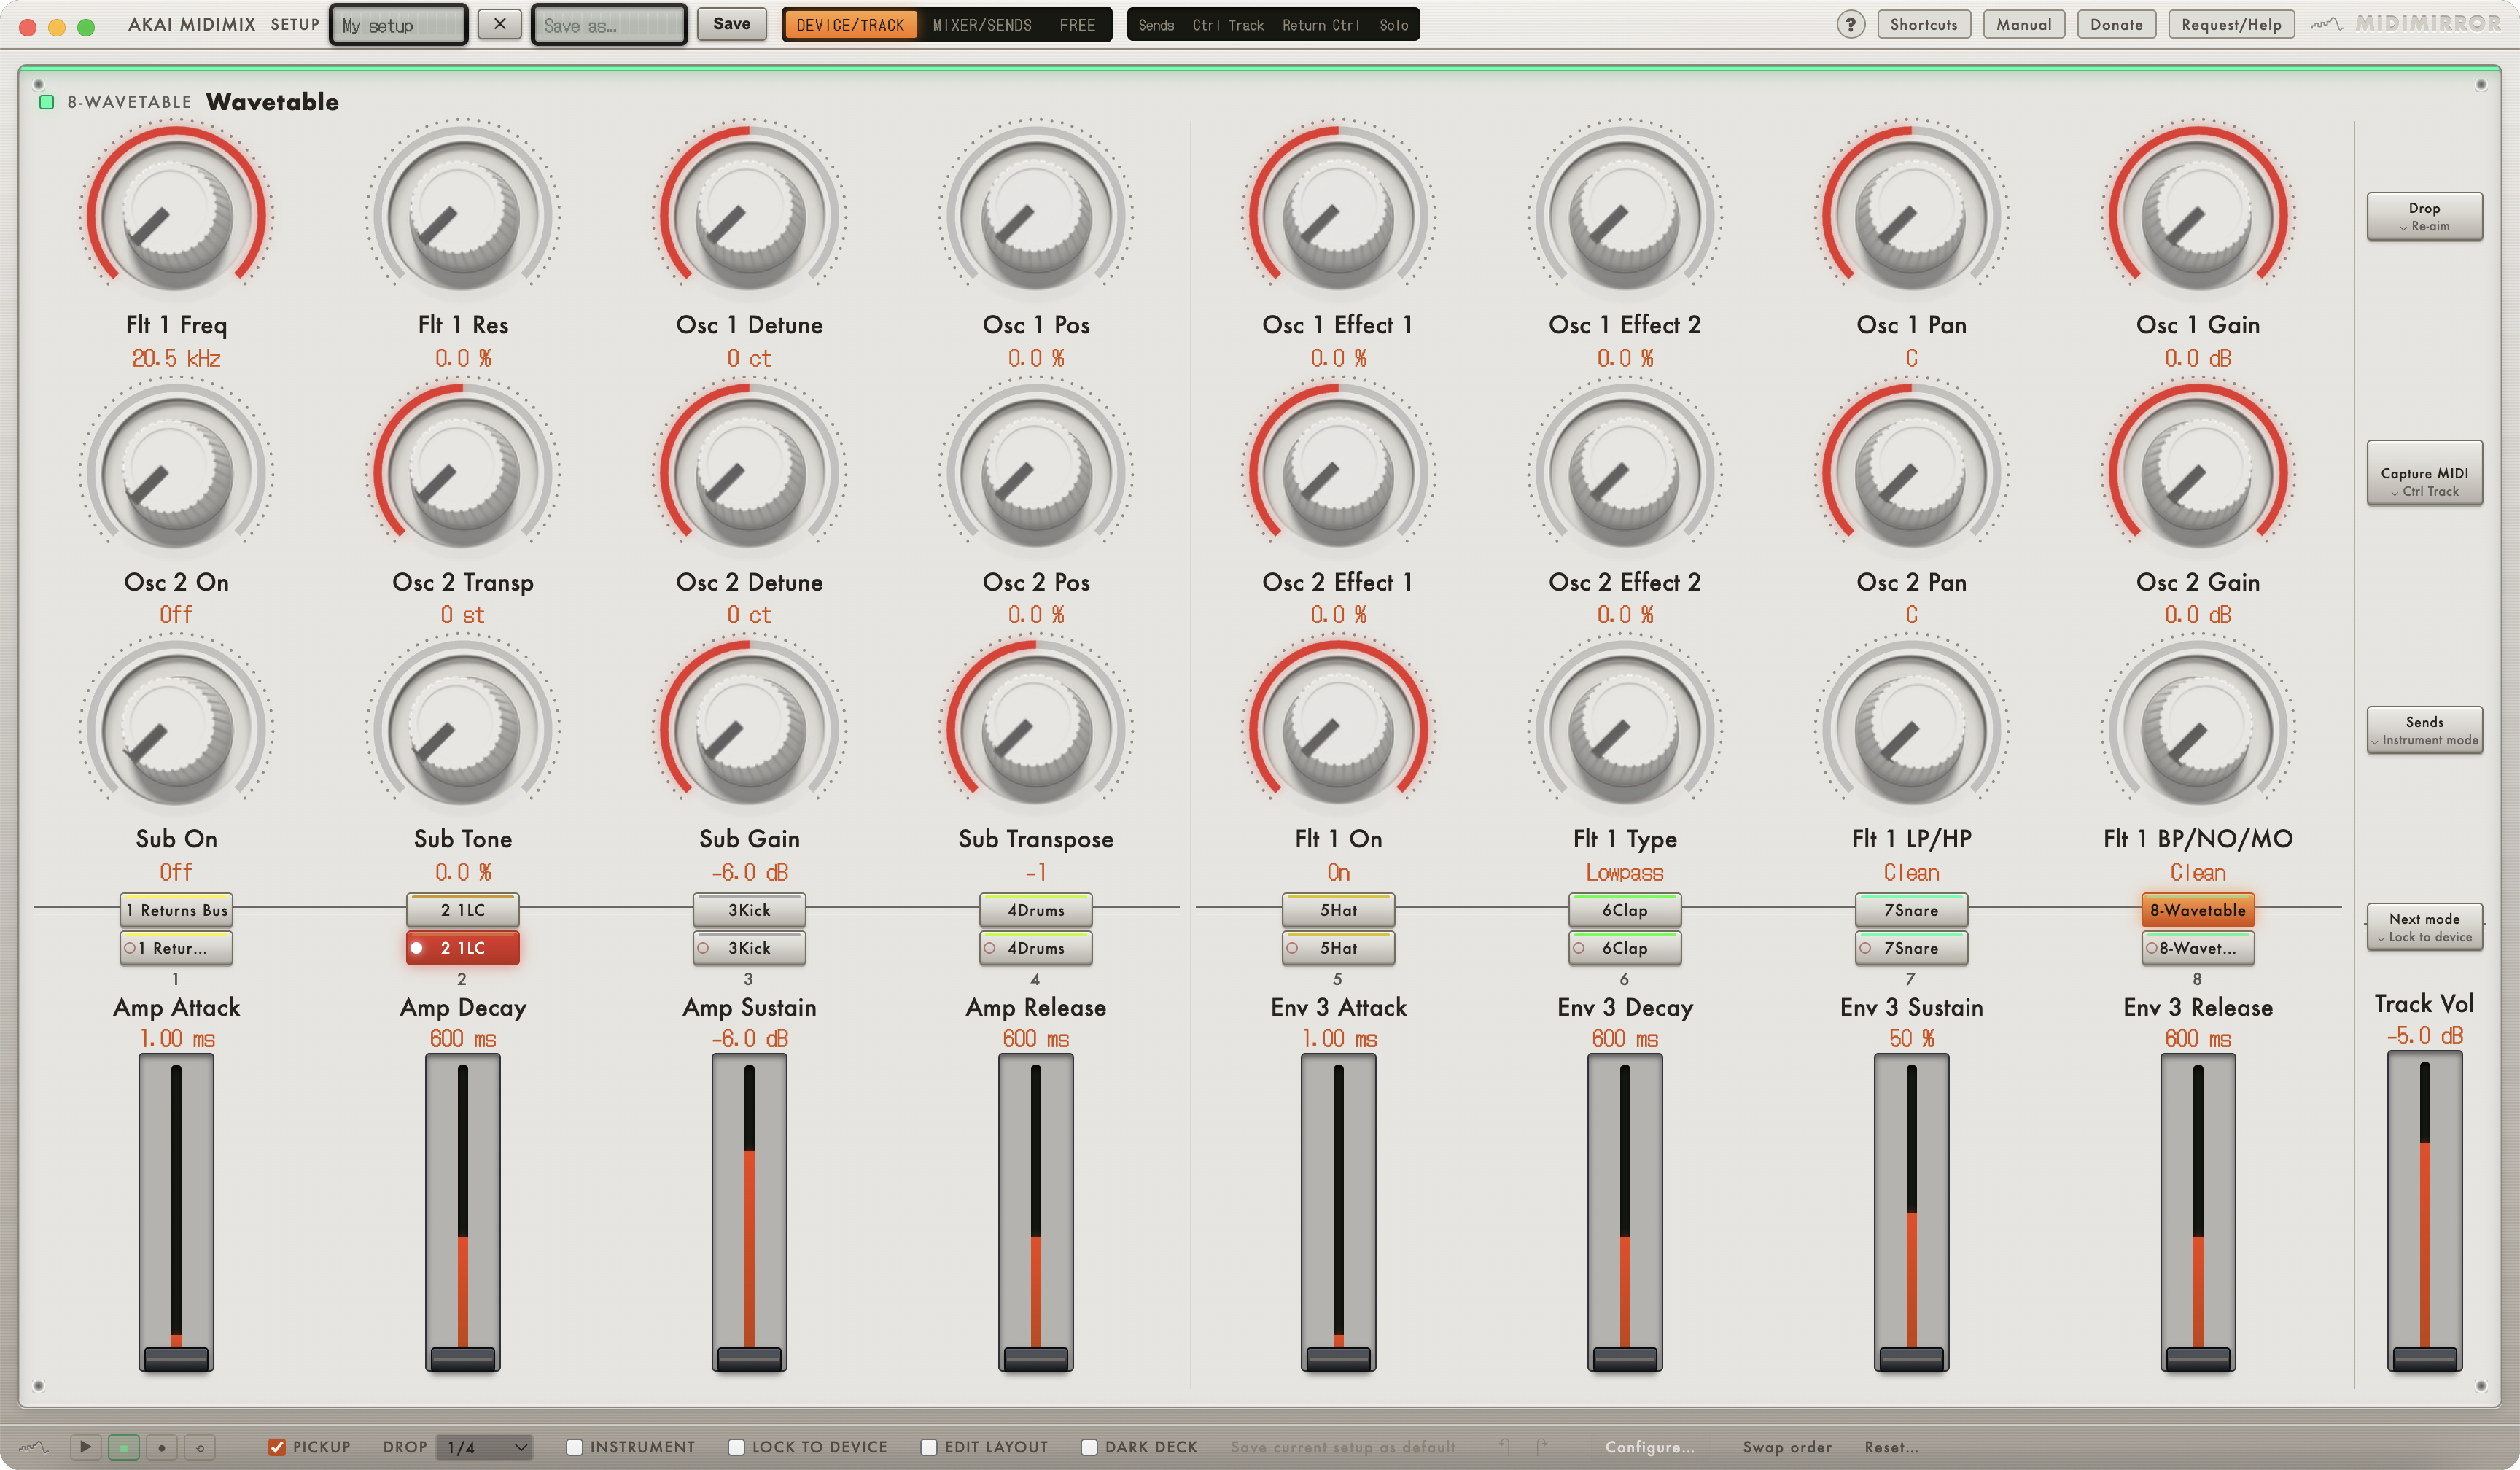Switch to the FREE tab
The image size is (2520, 1470).
pos(1076,25)
